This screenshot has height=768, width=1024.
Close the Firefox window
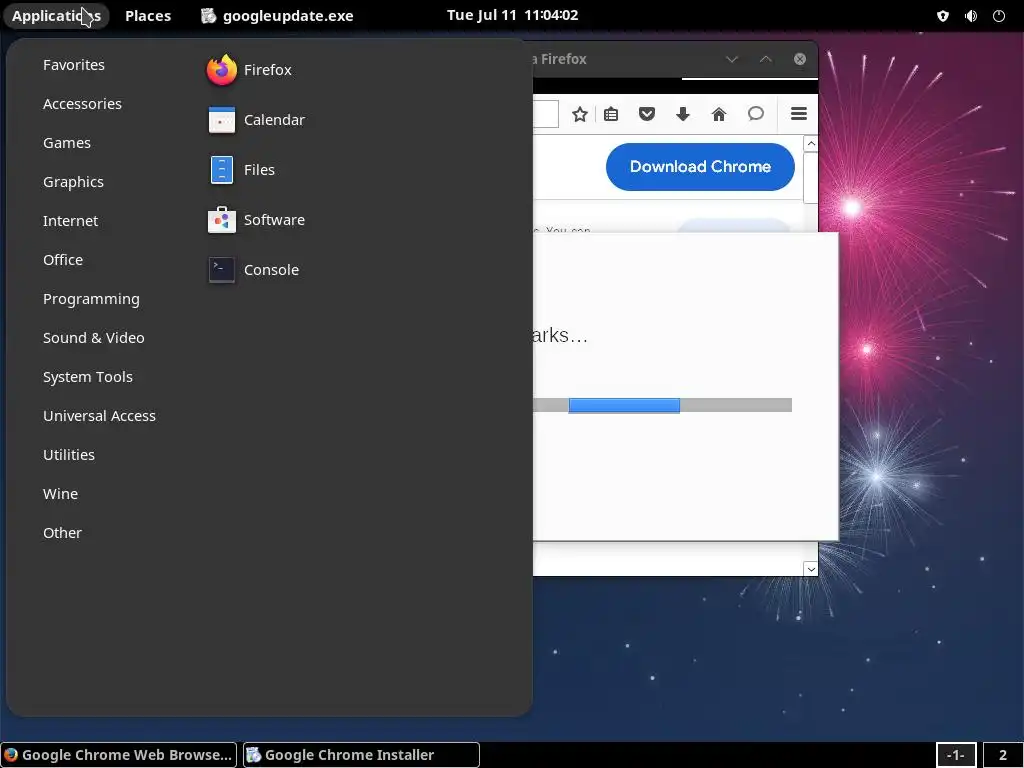pos(800,59)
